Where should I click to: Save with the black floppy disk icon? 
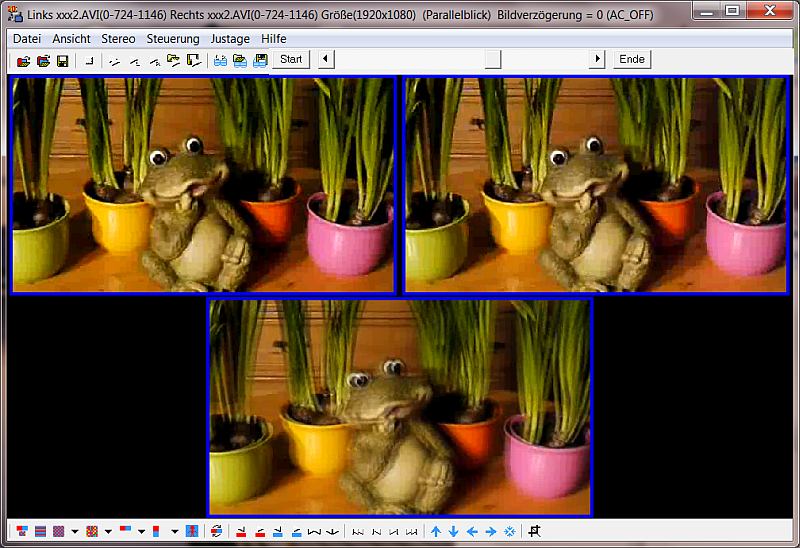[x=62, y=61]
